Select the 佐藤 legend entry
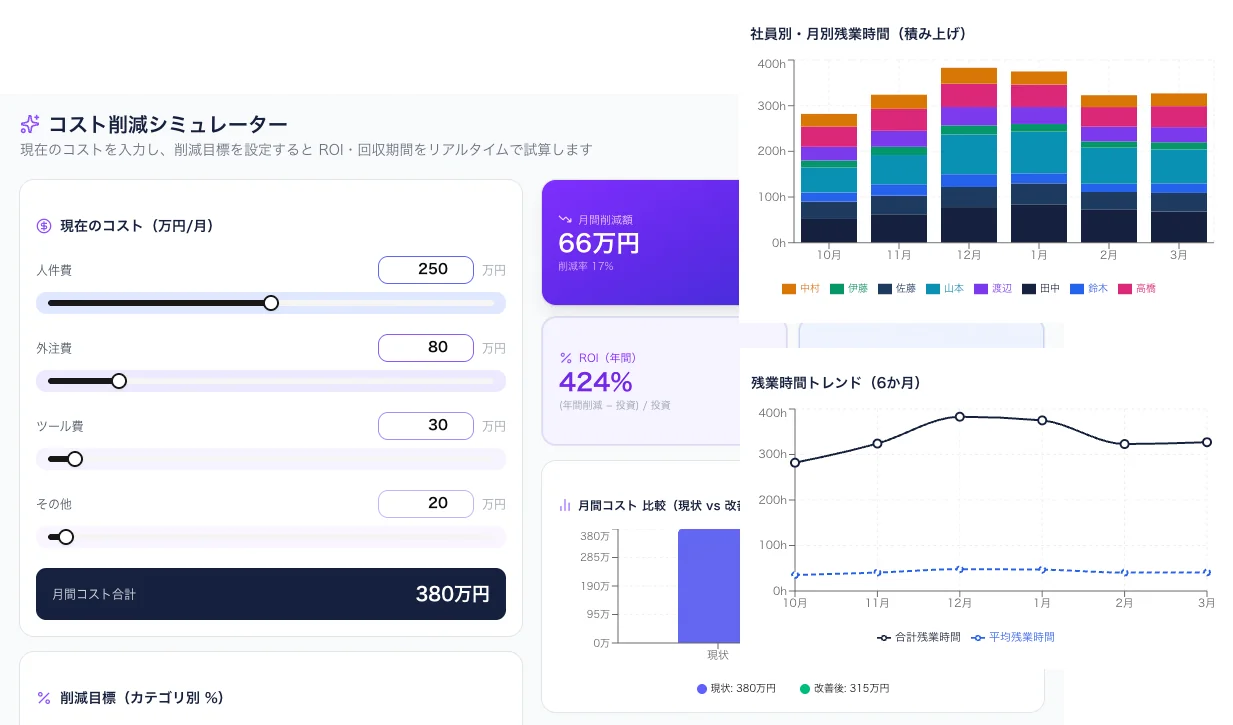Viewport: 1233px width, 725px height. point(897,289)
